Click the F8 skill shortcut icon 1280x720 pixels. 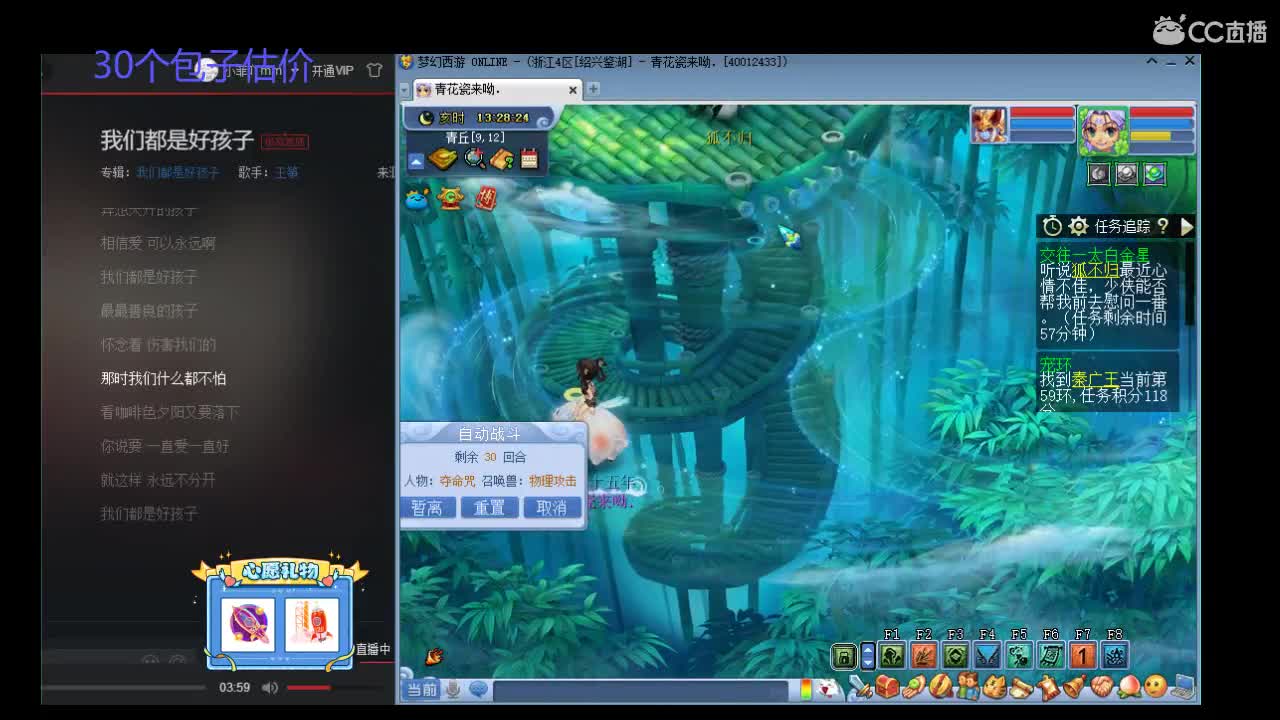click(1115, 656)
